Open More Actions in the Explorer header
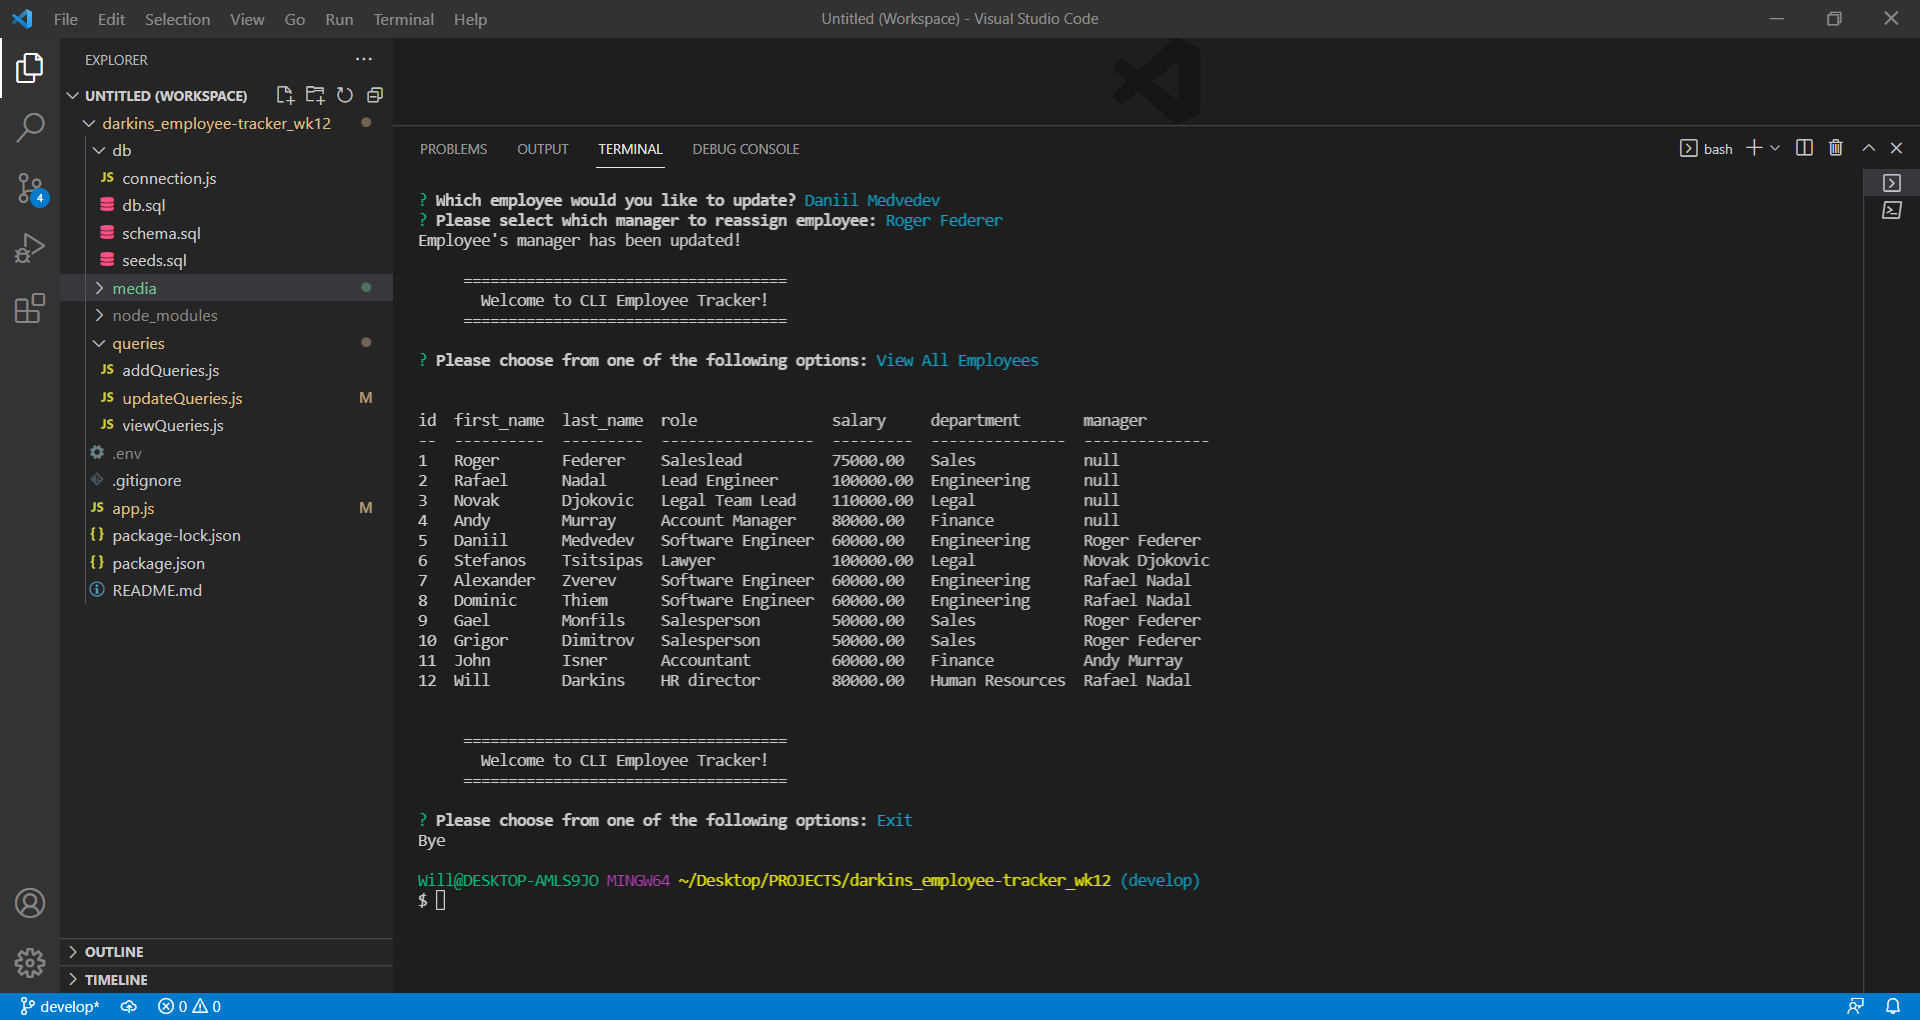Viewport: 1920px width, 1020px height. [x=363, y=59]
